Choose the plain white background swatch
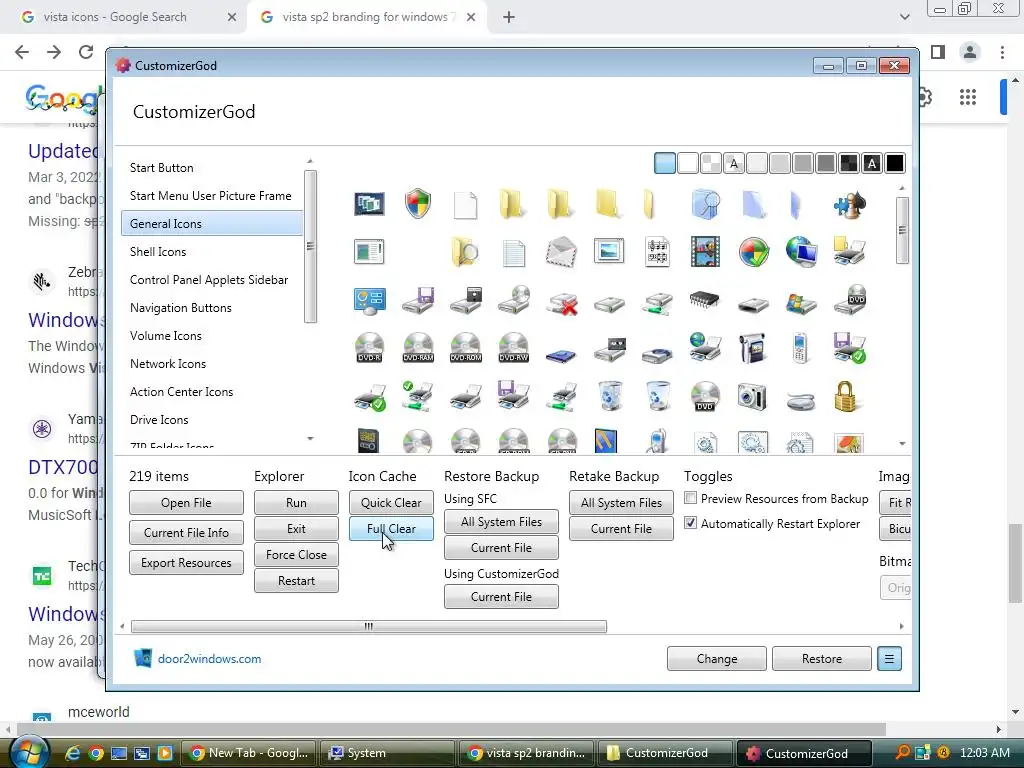Screen dimensions: 1024x768 [688, 163]
